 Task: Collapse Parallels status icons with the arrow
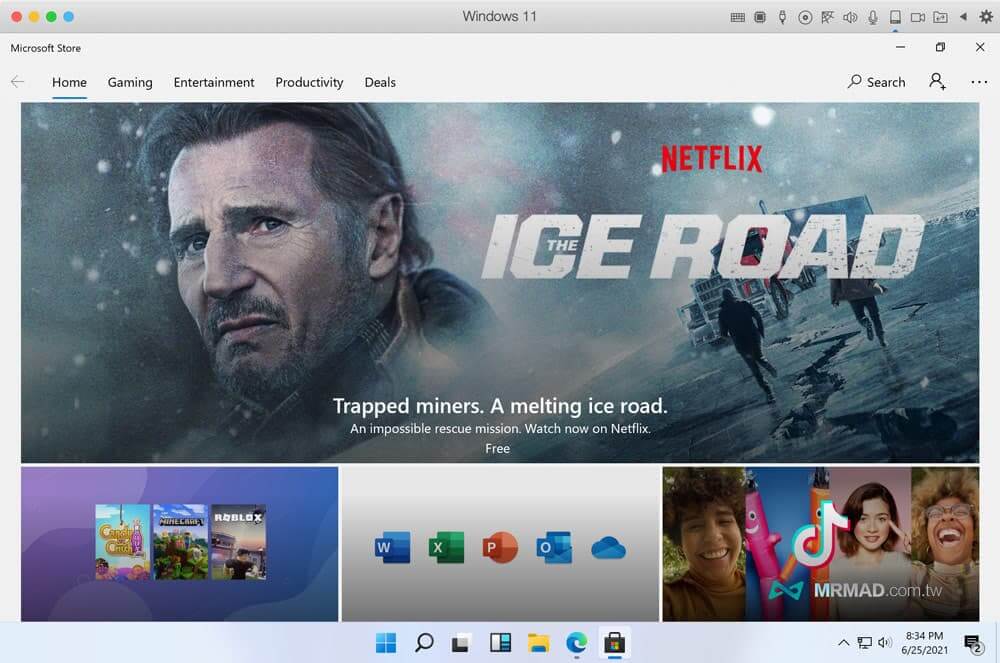click(x=963, y=17)
